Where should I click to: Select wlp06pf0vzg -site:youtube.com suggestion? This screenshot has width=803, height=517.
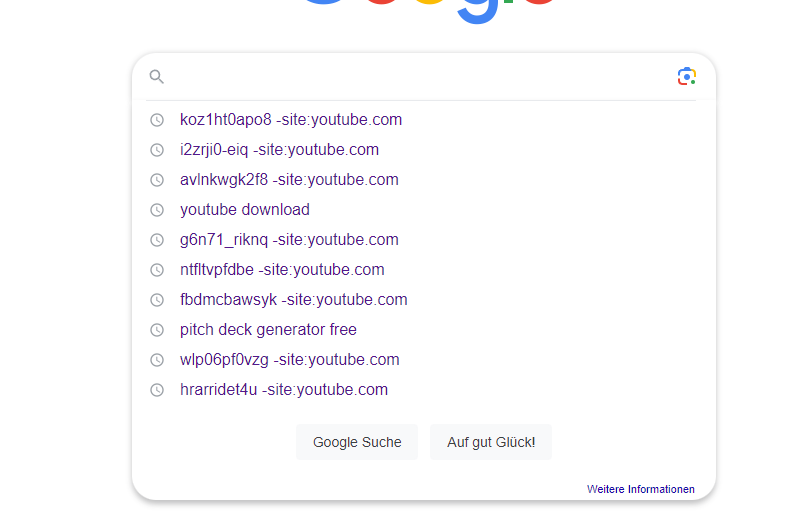click(x=289, y=360)
